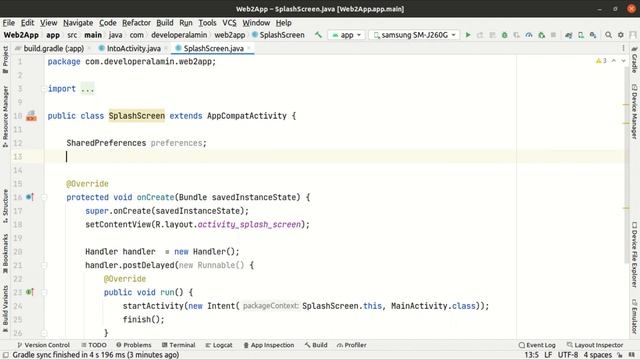Open the Resource Manager side panel
This screenshot has height=360, width=640.
point(5,117)
